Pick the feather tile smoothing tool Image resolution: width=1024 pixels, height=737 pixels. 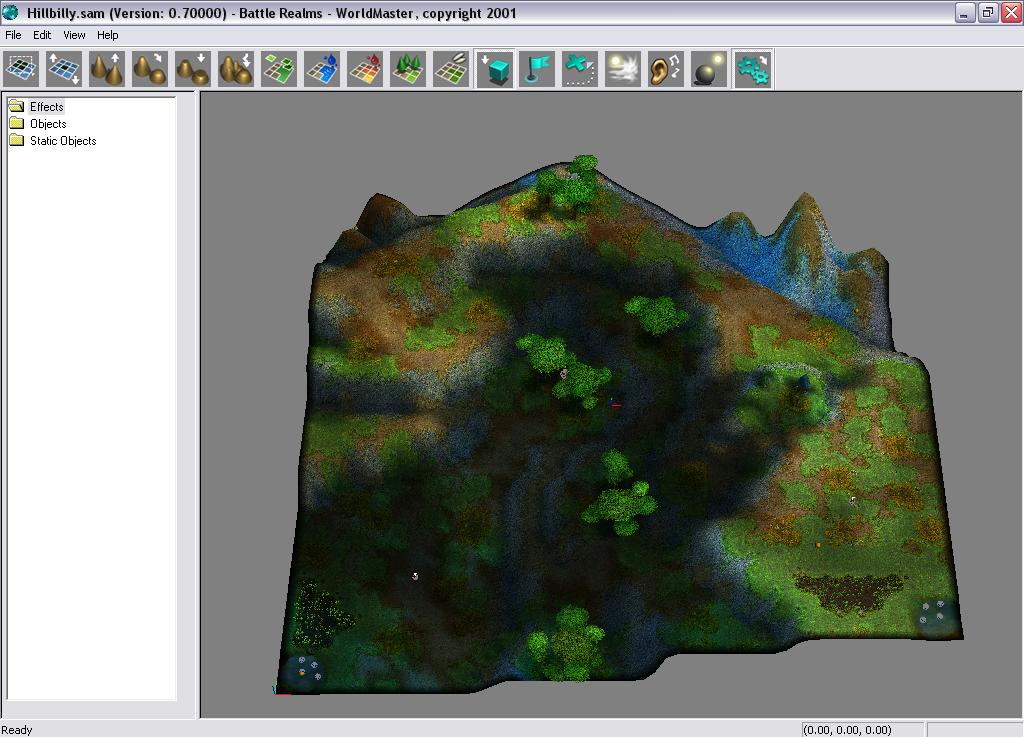[451, 69]
